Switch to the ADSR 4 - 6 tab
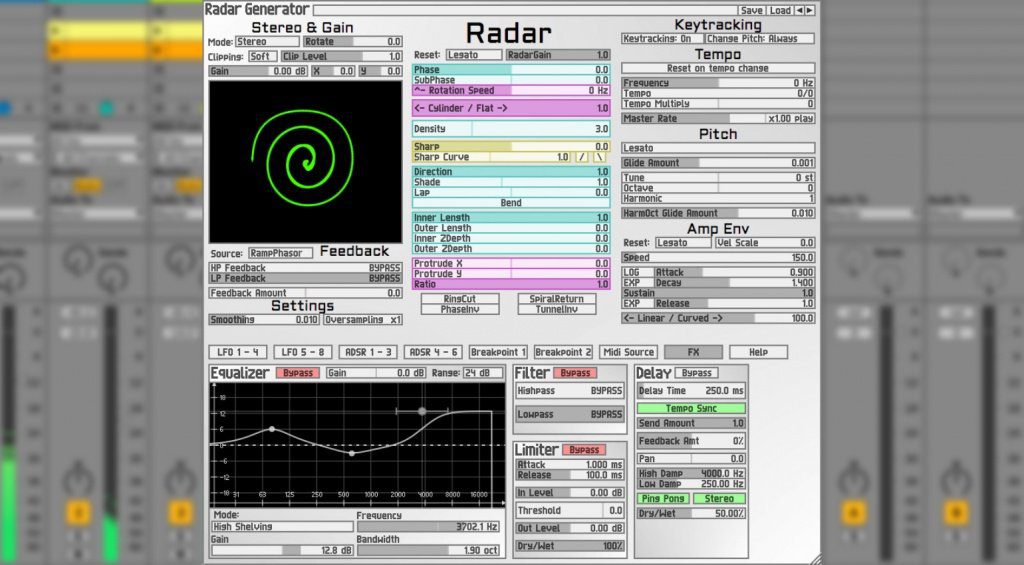The image size is (1024, 565). pyautogui.click(x=433, y=352)
